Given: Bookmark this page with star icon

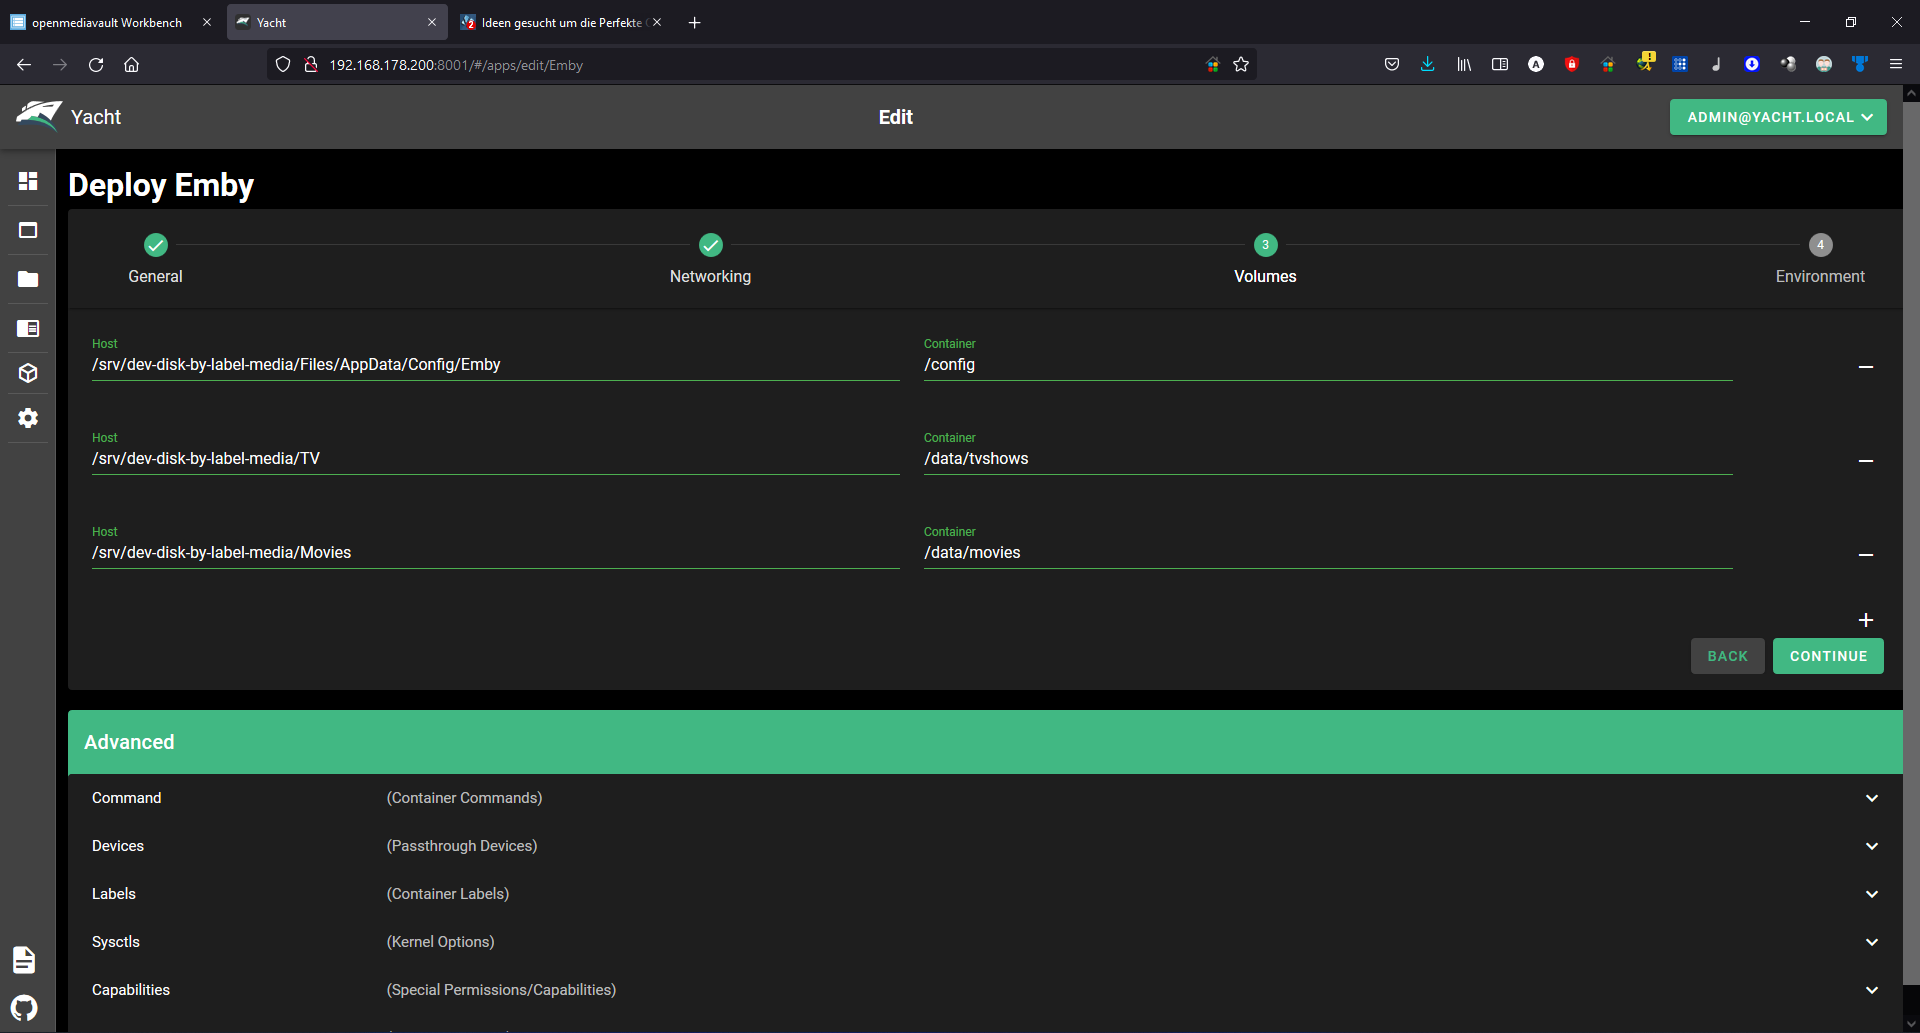Looking at the screenshot, I should coord(1241,65).
